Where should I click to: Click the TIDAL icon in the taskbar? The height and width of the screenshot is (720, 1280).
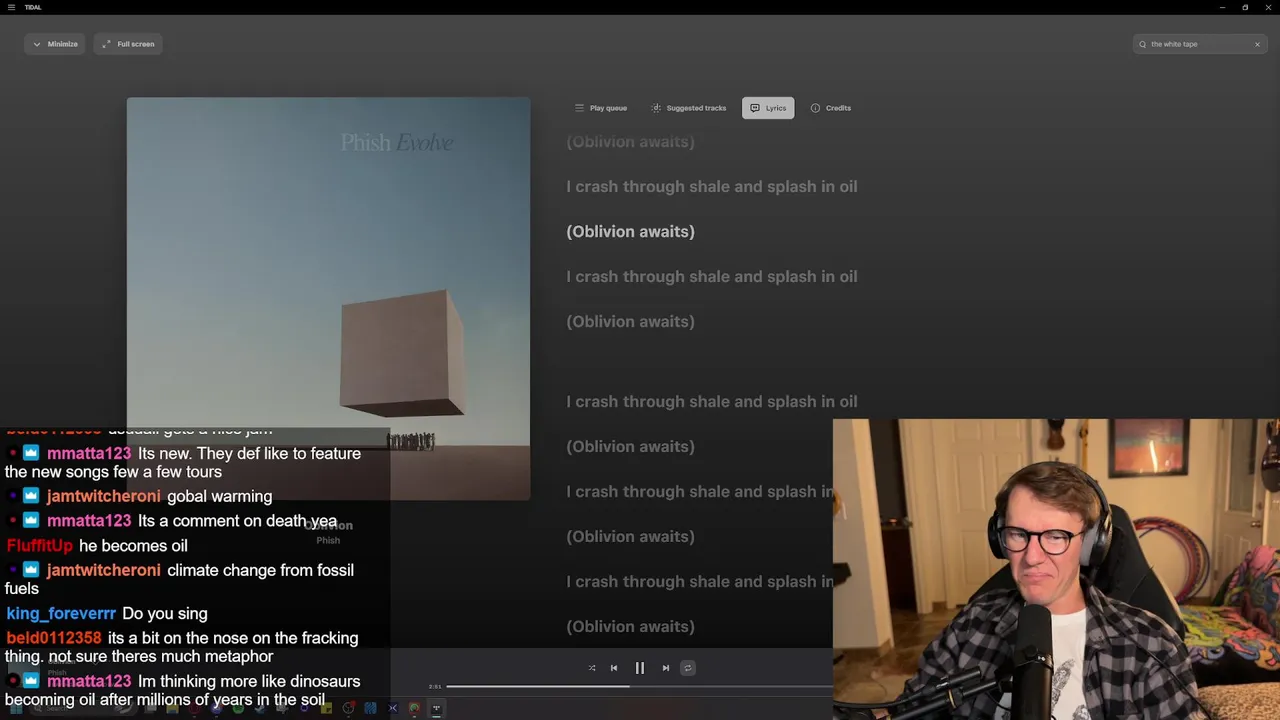pyautogui.click(x=436, y=708)
